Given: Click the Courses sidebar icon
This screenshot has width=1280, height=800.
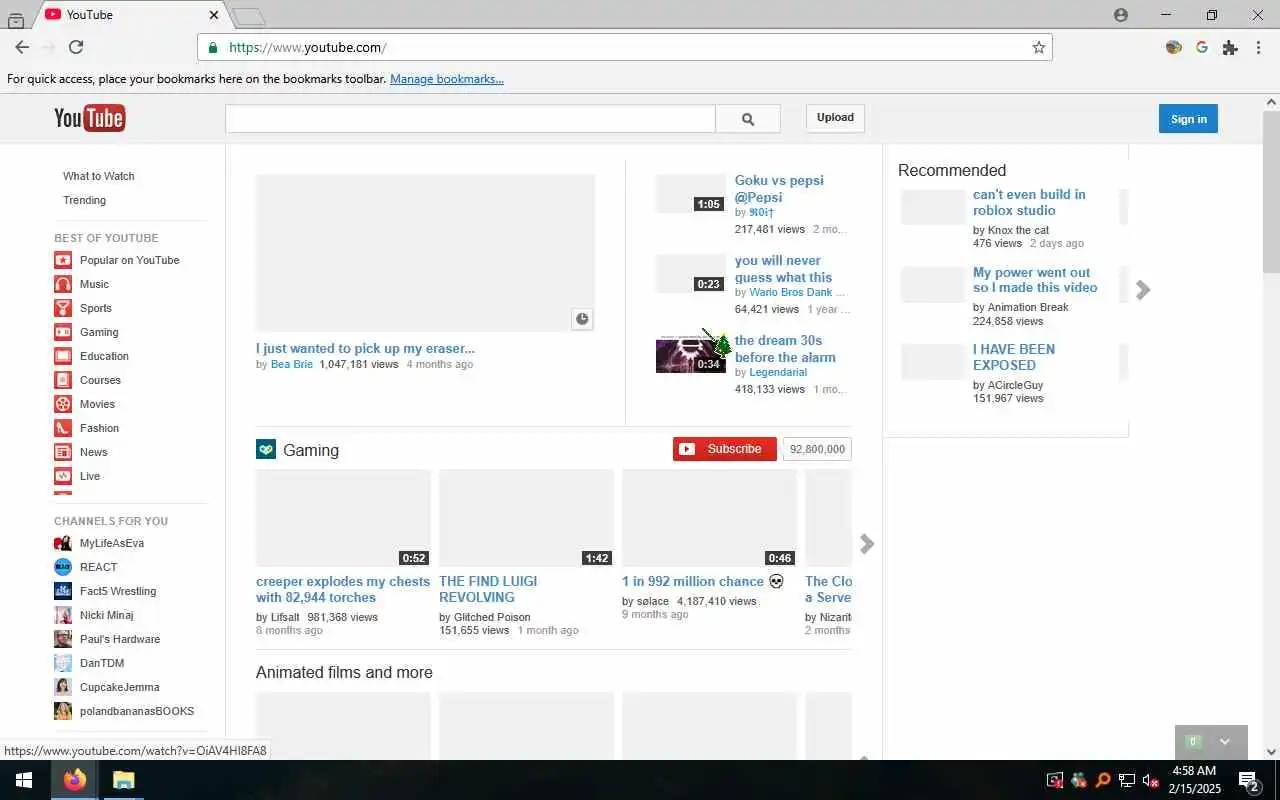Looking at the screenshot, I should pos(63,380).
